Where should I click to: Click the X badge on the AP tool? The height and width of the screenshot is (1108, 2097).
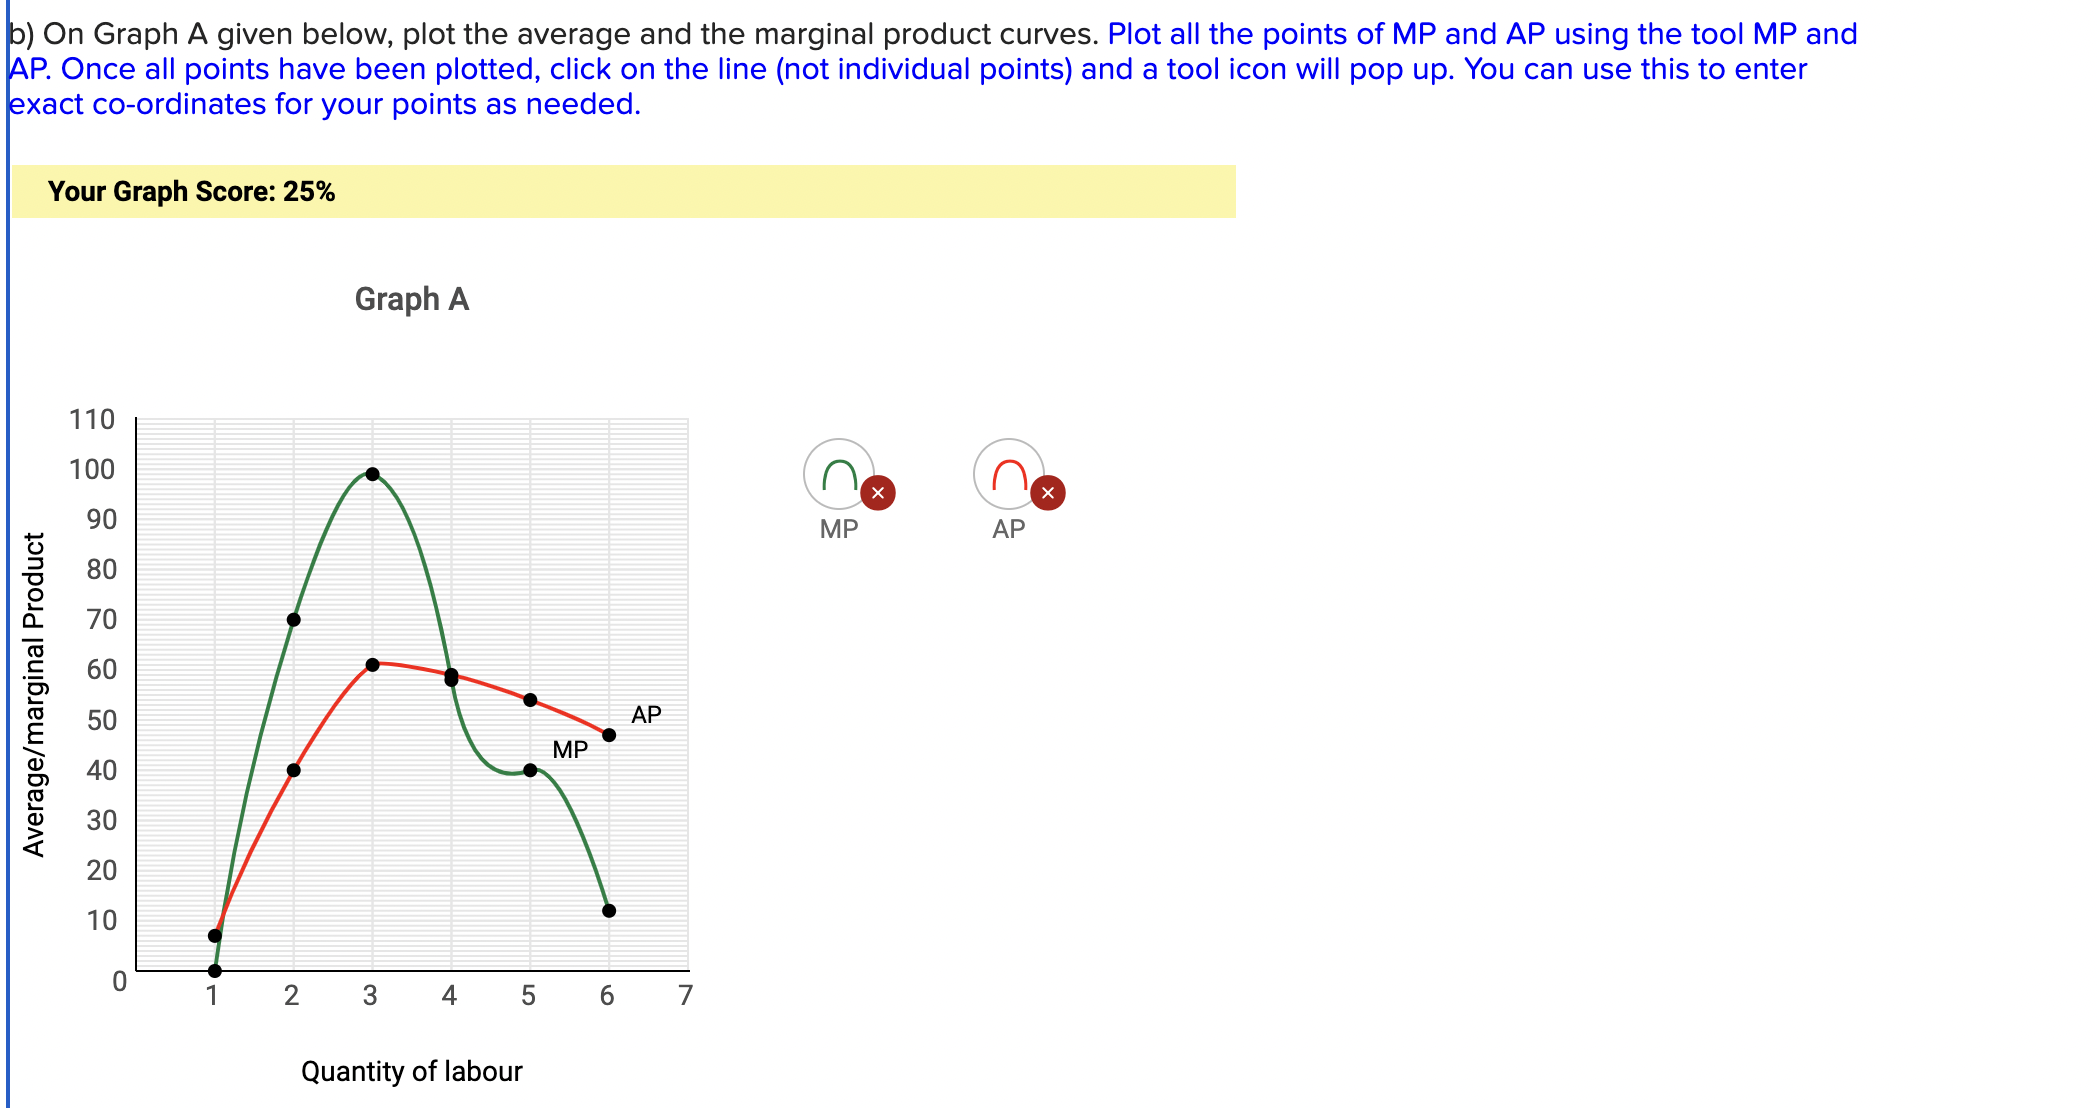(1047, 492)
